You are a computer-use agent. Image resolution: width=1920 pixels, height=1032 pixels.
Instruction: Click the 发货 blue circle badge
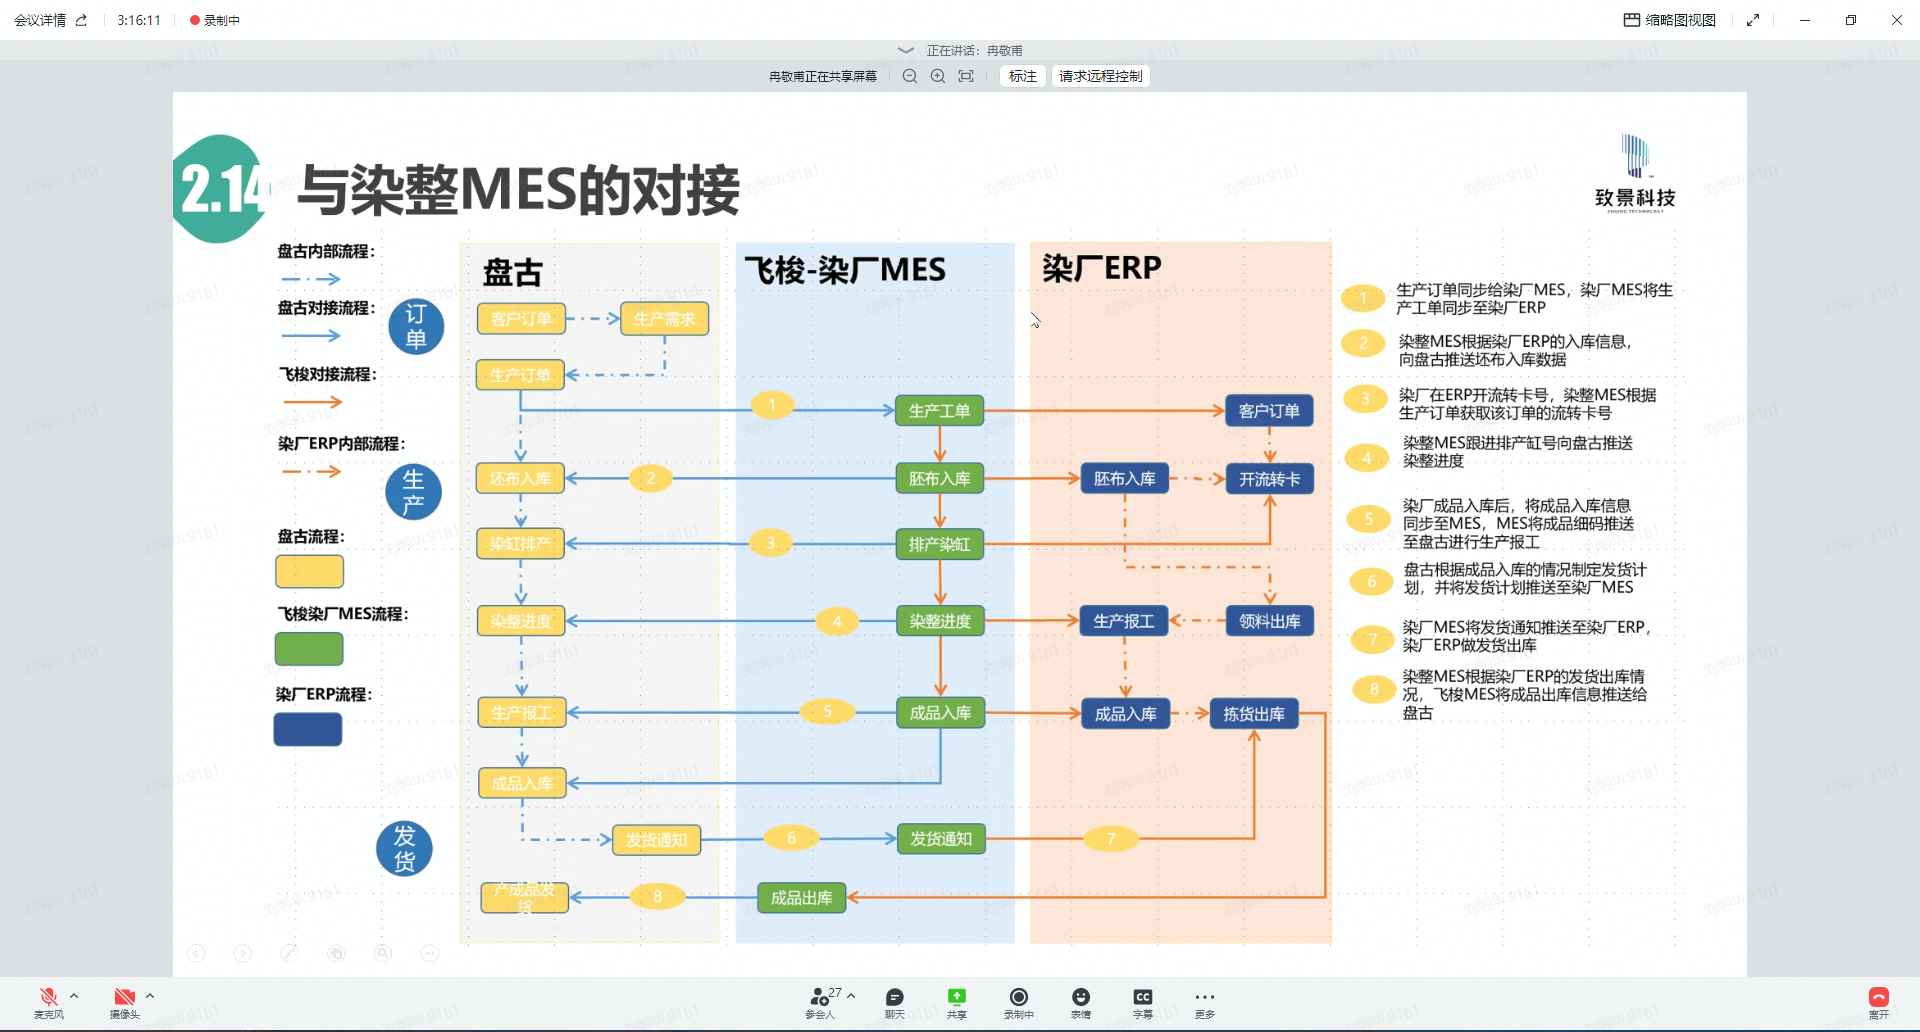click(x=404, y=848)
